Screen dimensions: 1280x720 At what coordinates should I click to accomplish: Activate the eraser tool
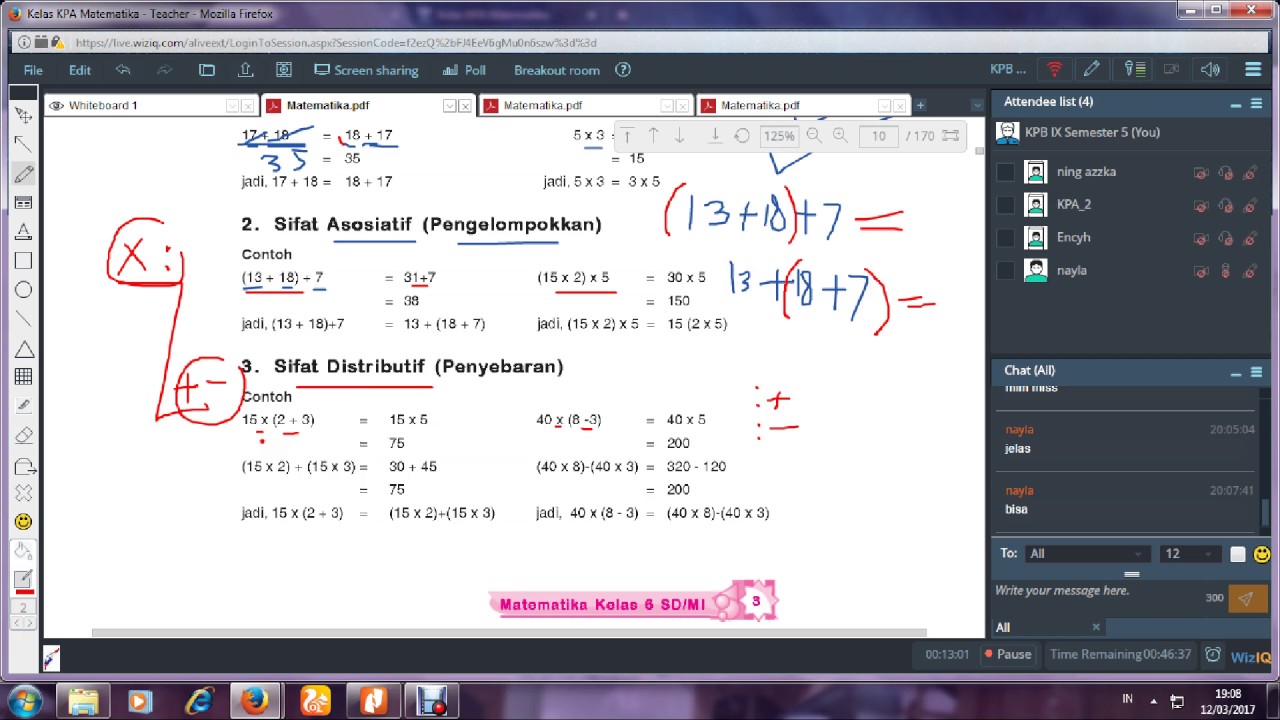tap(23, 435)
